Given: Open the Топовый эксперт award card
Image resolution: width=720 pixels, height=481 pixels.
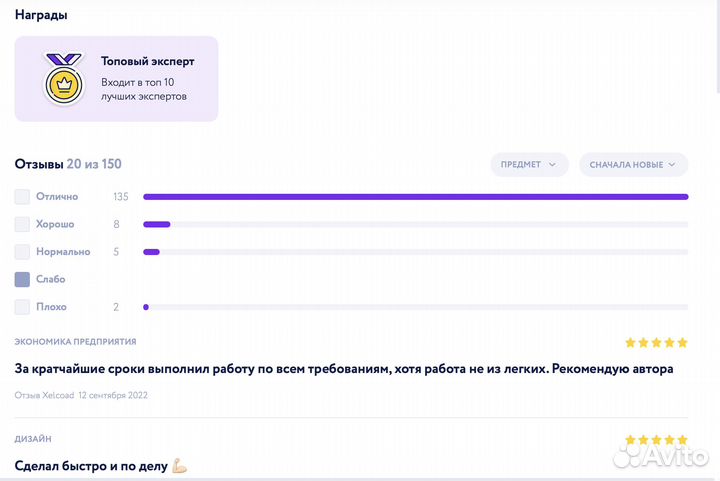Looking at the screenshot, I should pyautogui.click(x=117, y=79).
